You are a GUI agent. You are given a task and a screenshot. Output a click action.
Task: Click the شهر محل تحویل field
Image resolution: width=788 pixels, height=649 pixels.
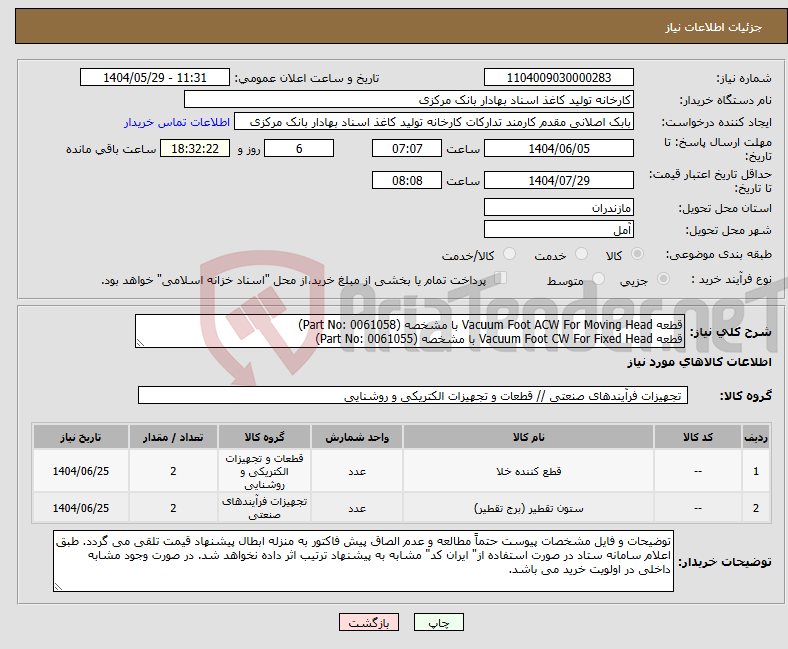(558, 229)
